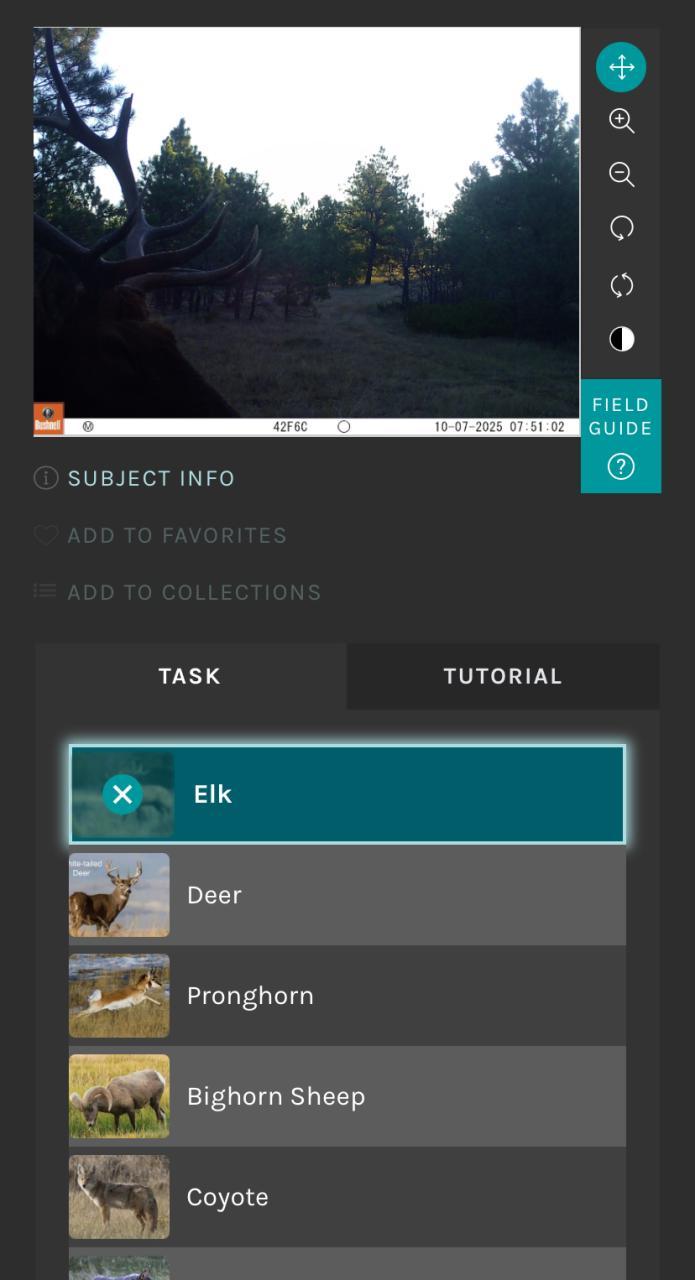Choose Bighorn Sheep option

coord(347,1096)
